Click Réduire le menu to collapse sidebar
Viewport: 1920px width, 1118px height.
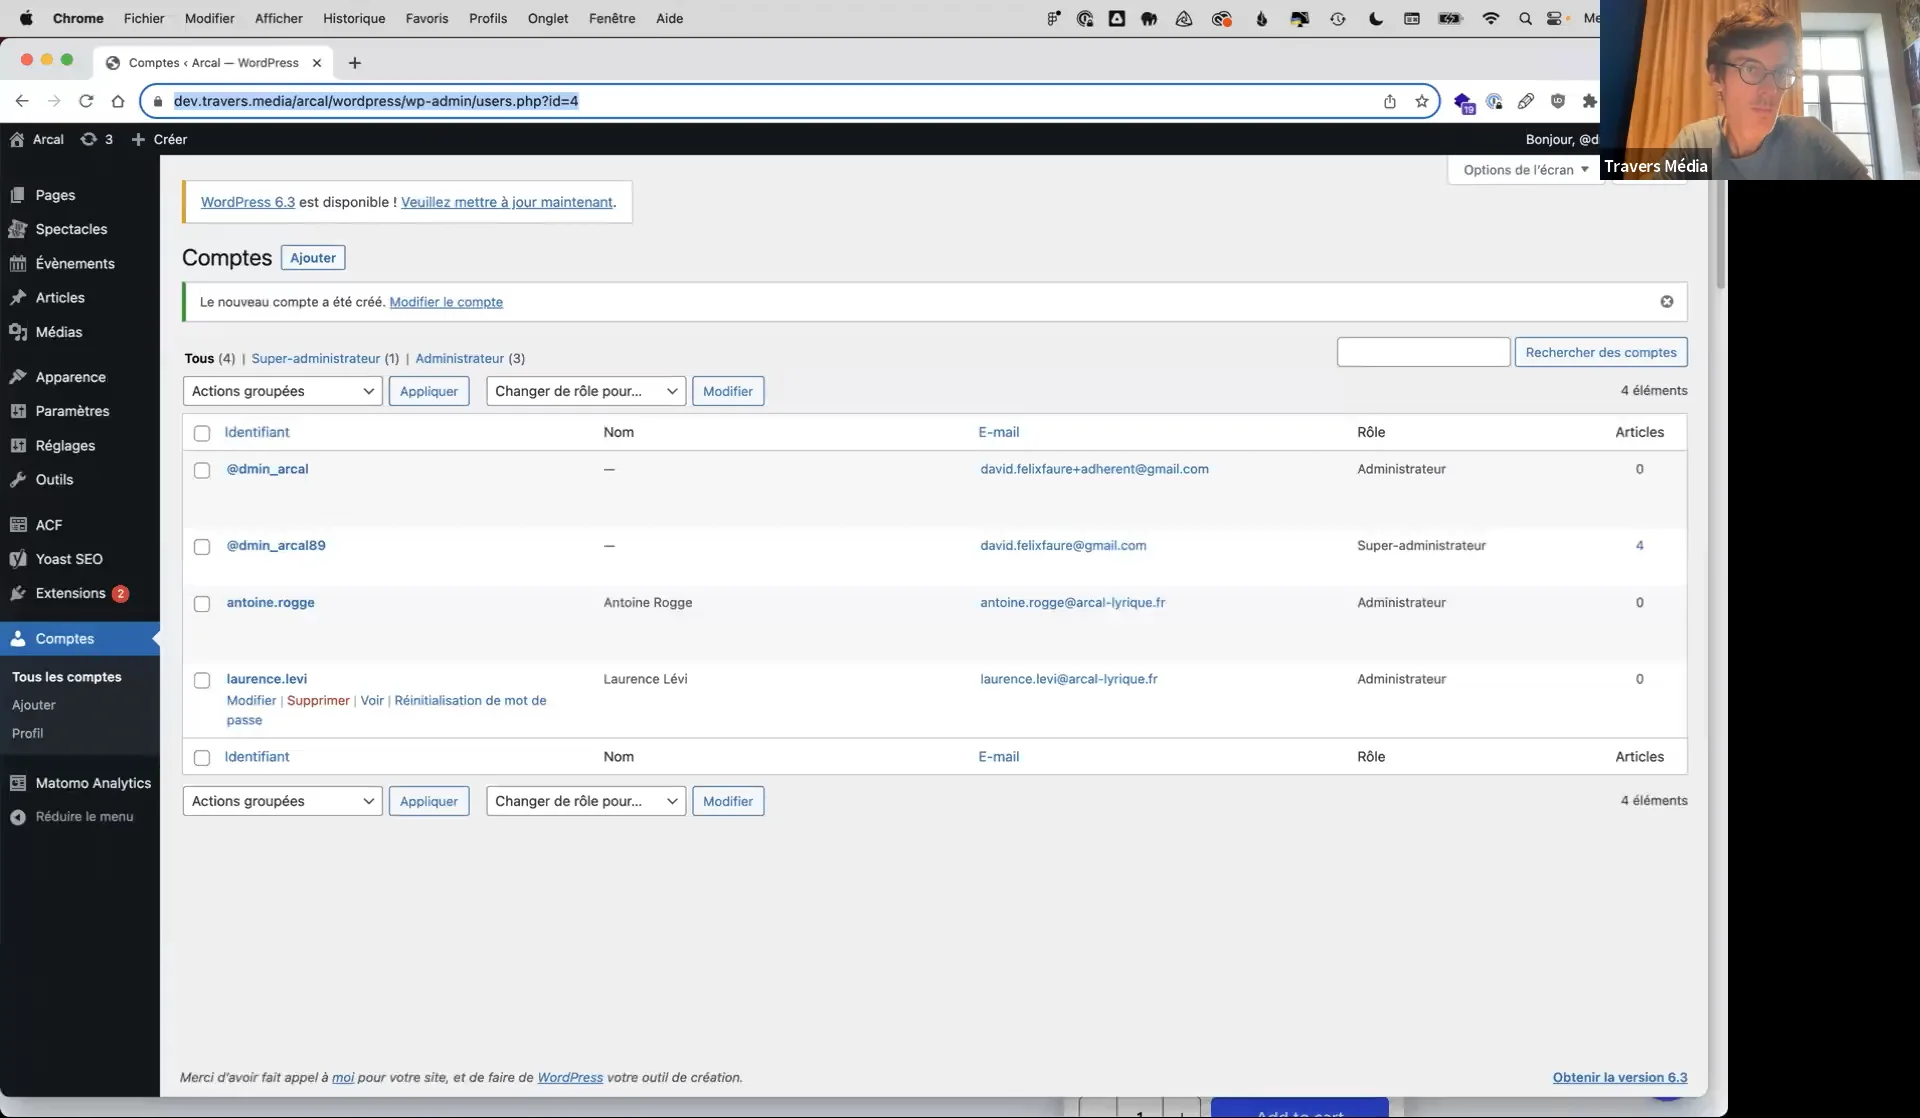(x=83, y=816)
